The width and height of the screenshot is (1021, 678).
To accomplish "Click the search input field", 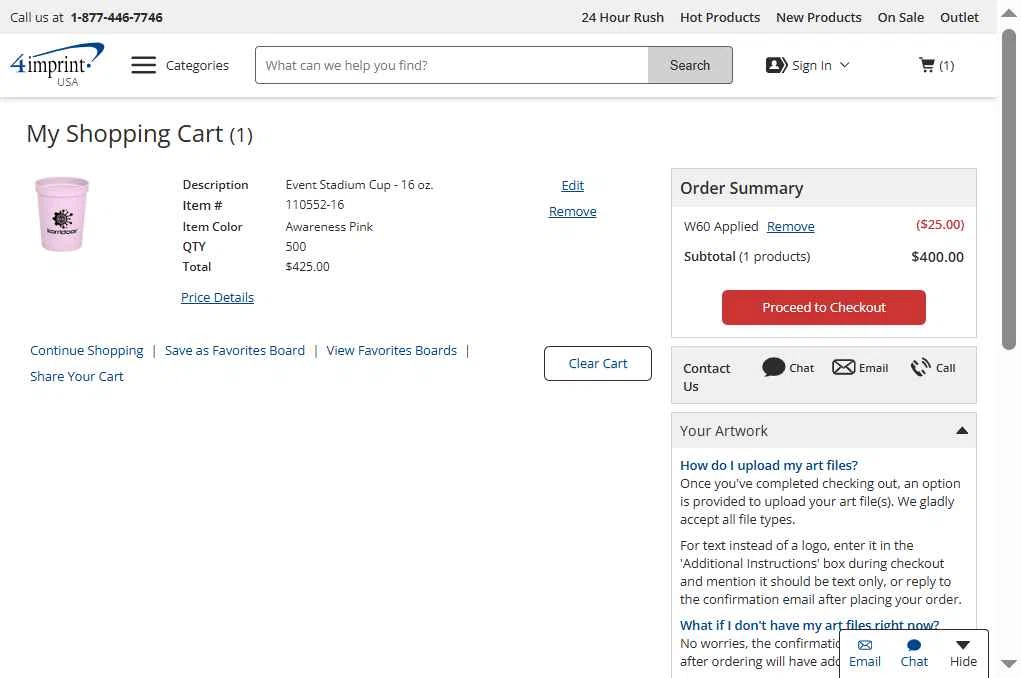I will (452, 65).
